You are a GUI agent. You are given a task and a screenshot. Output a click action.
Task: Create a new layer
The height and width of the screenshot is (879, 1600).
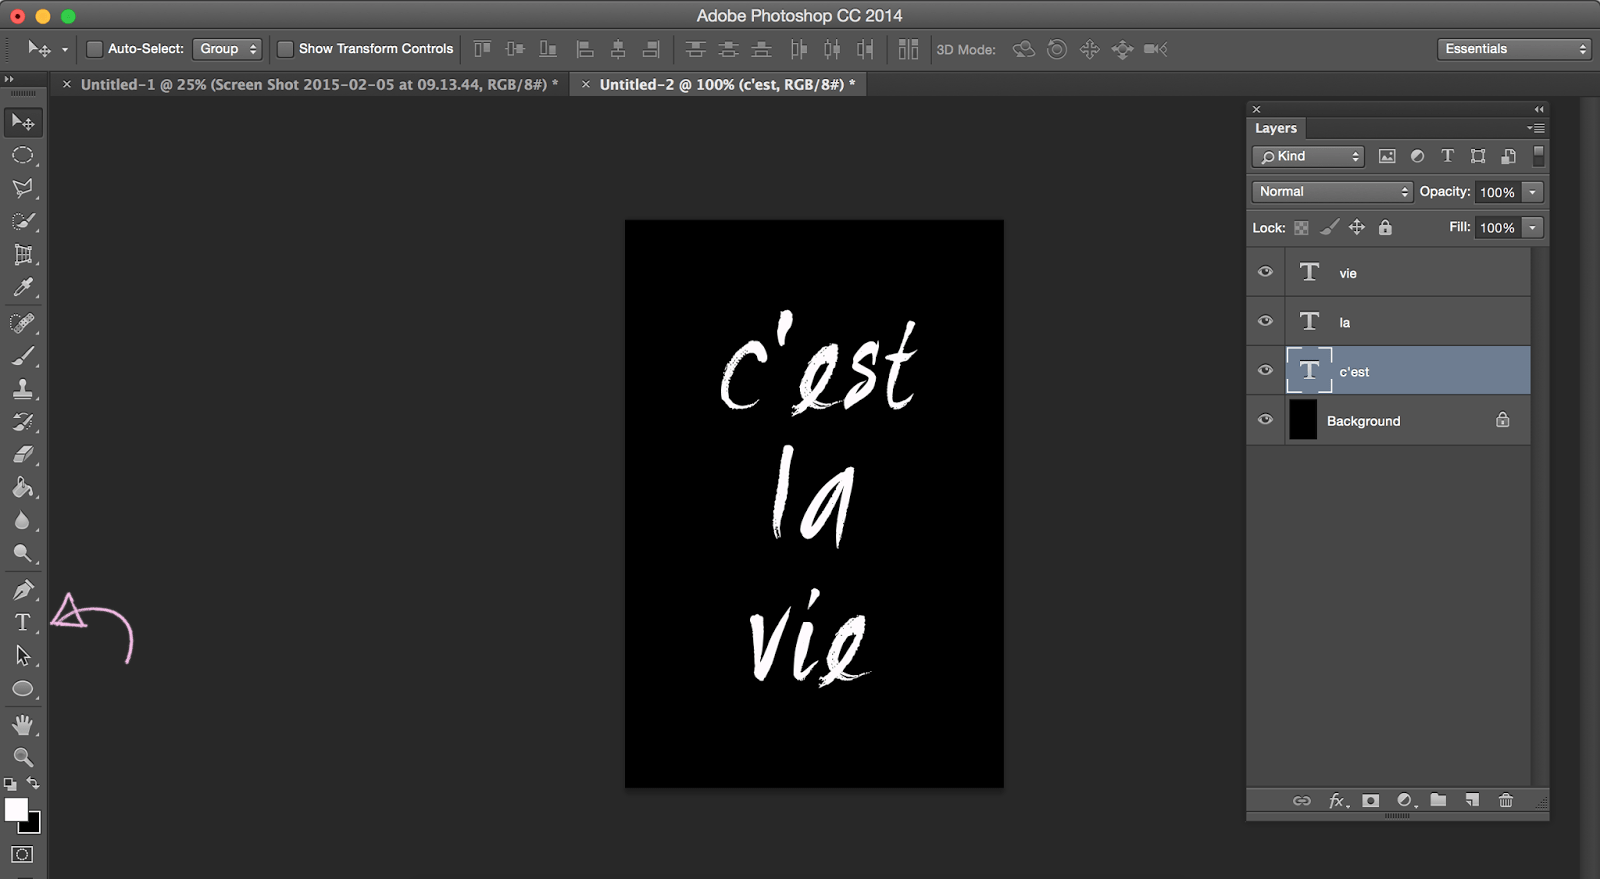(1472, 800)
